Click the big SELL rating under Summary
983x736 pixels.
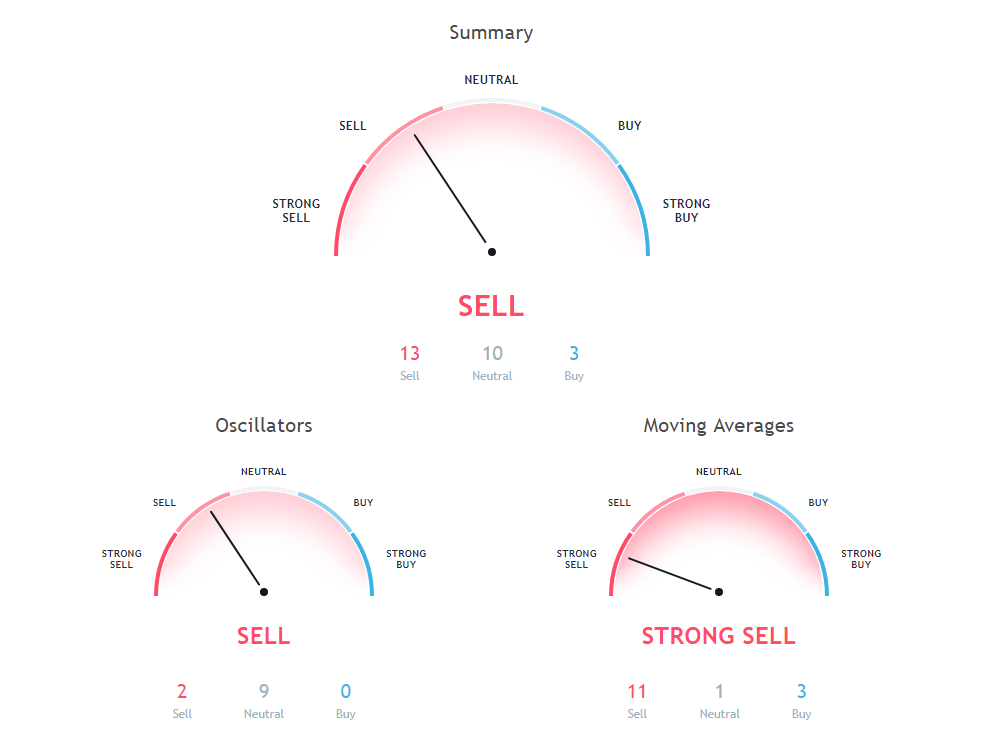(x=491, y=306)
